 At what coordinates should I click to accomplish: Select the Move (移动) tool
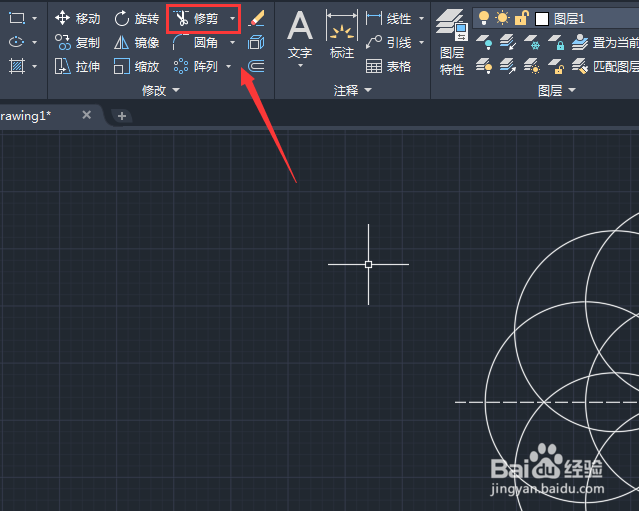click(77, 18)
